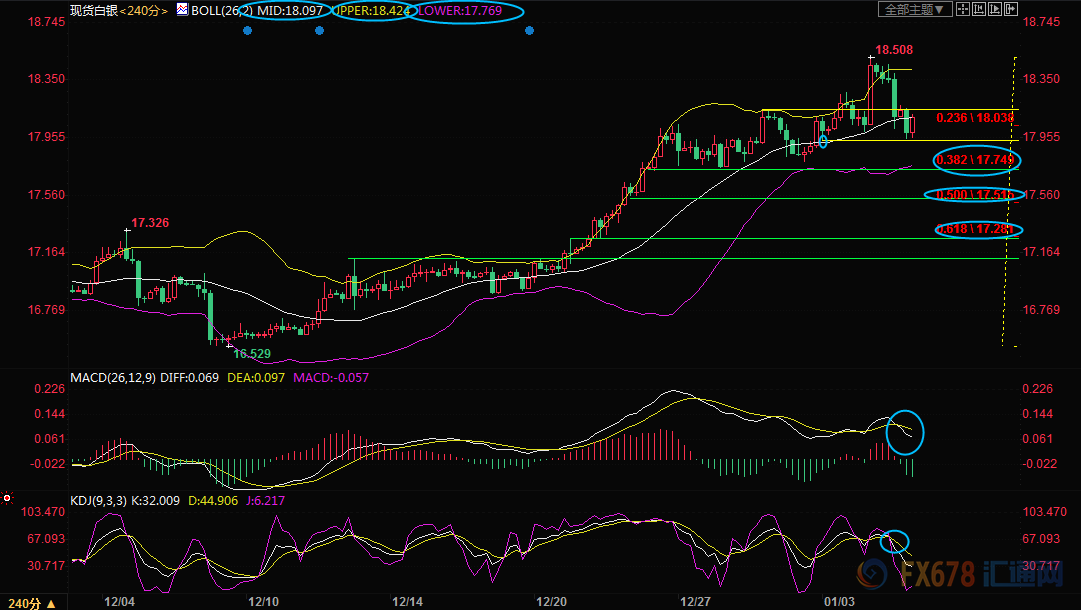Click the 17.326 peak price label
This screenshot has height=610, width=1081.
[x=150, y=222]
